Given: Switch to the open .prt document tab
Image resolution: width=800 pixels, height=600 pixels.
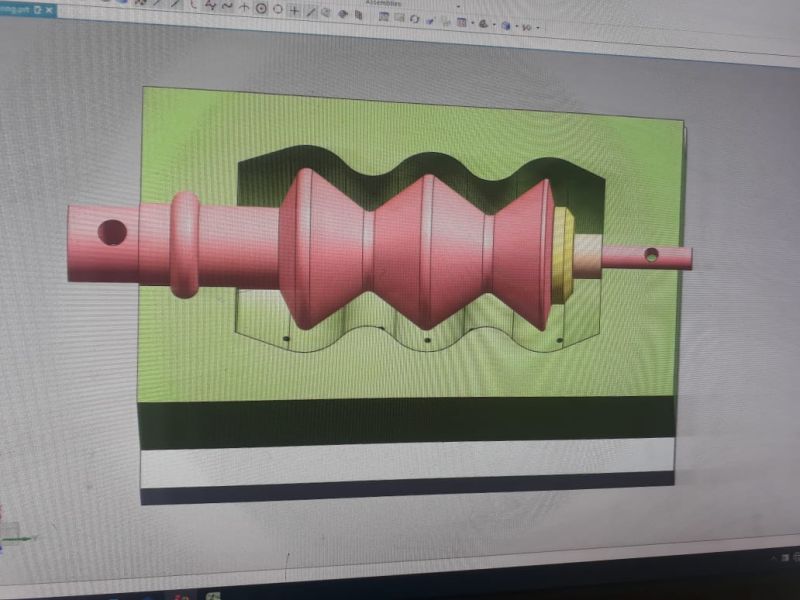Looking at the screenshot, I should tap(15, 8).
